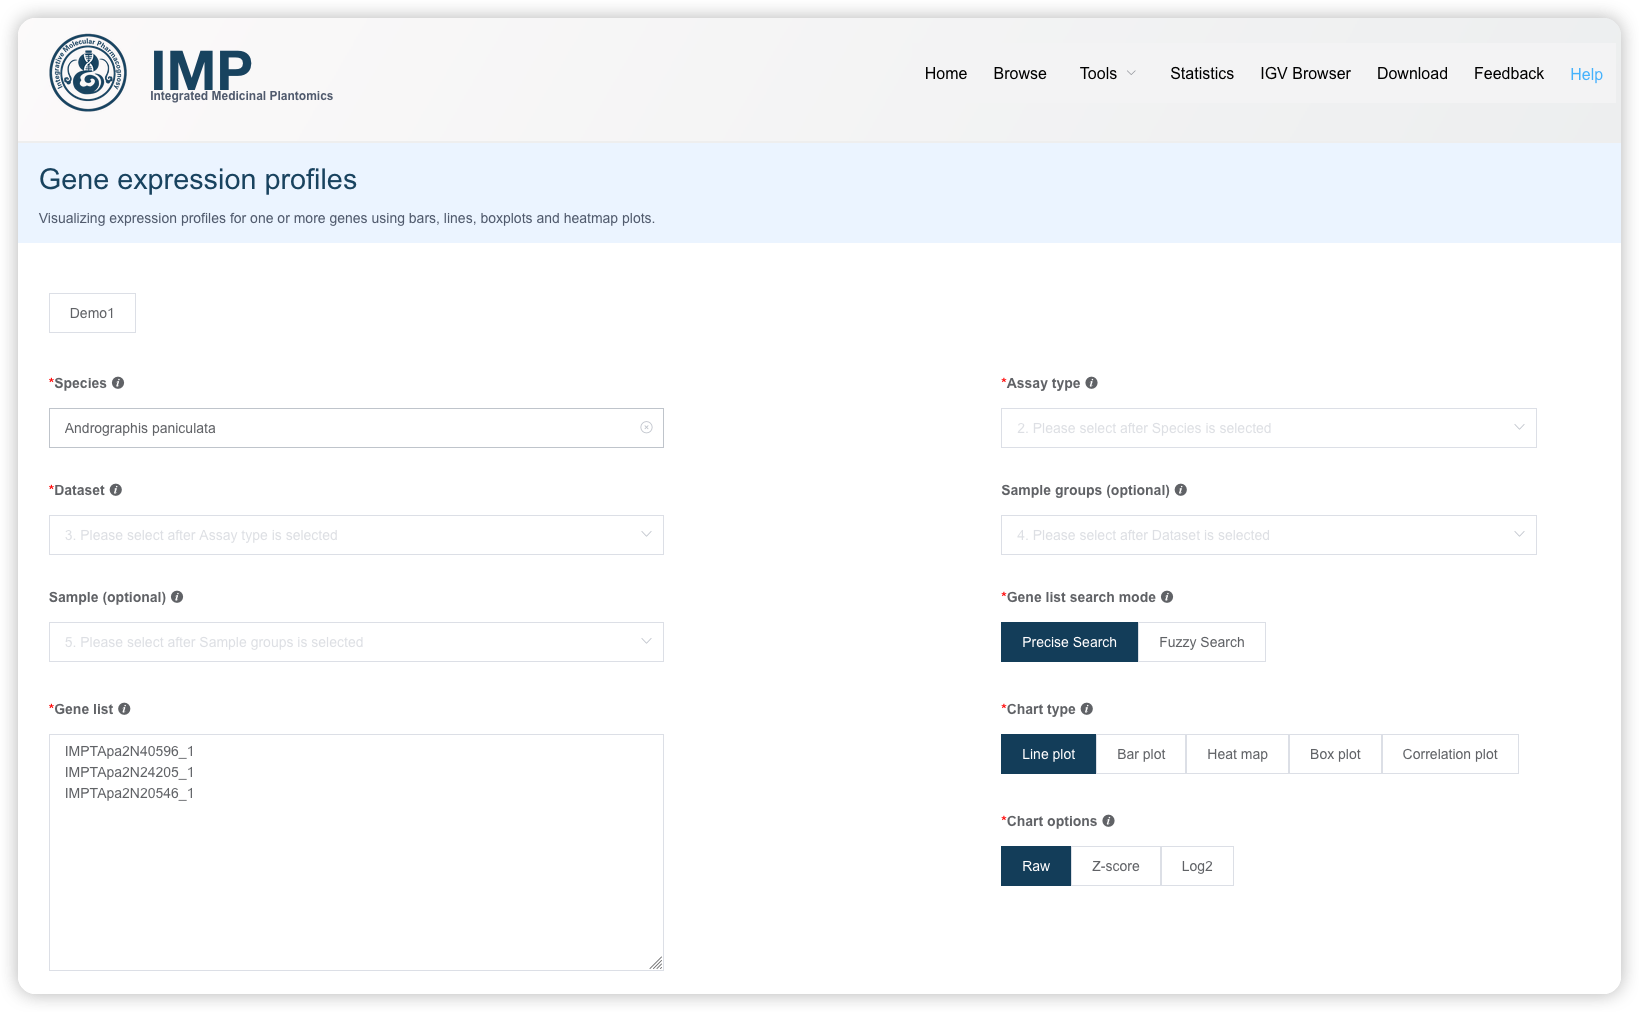Click gene ID IMPTApa2N24205_1
The height and width of the screenshot is (1012, 1639).
coord(129,772)
